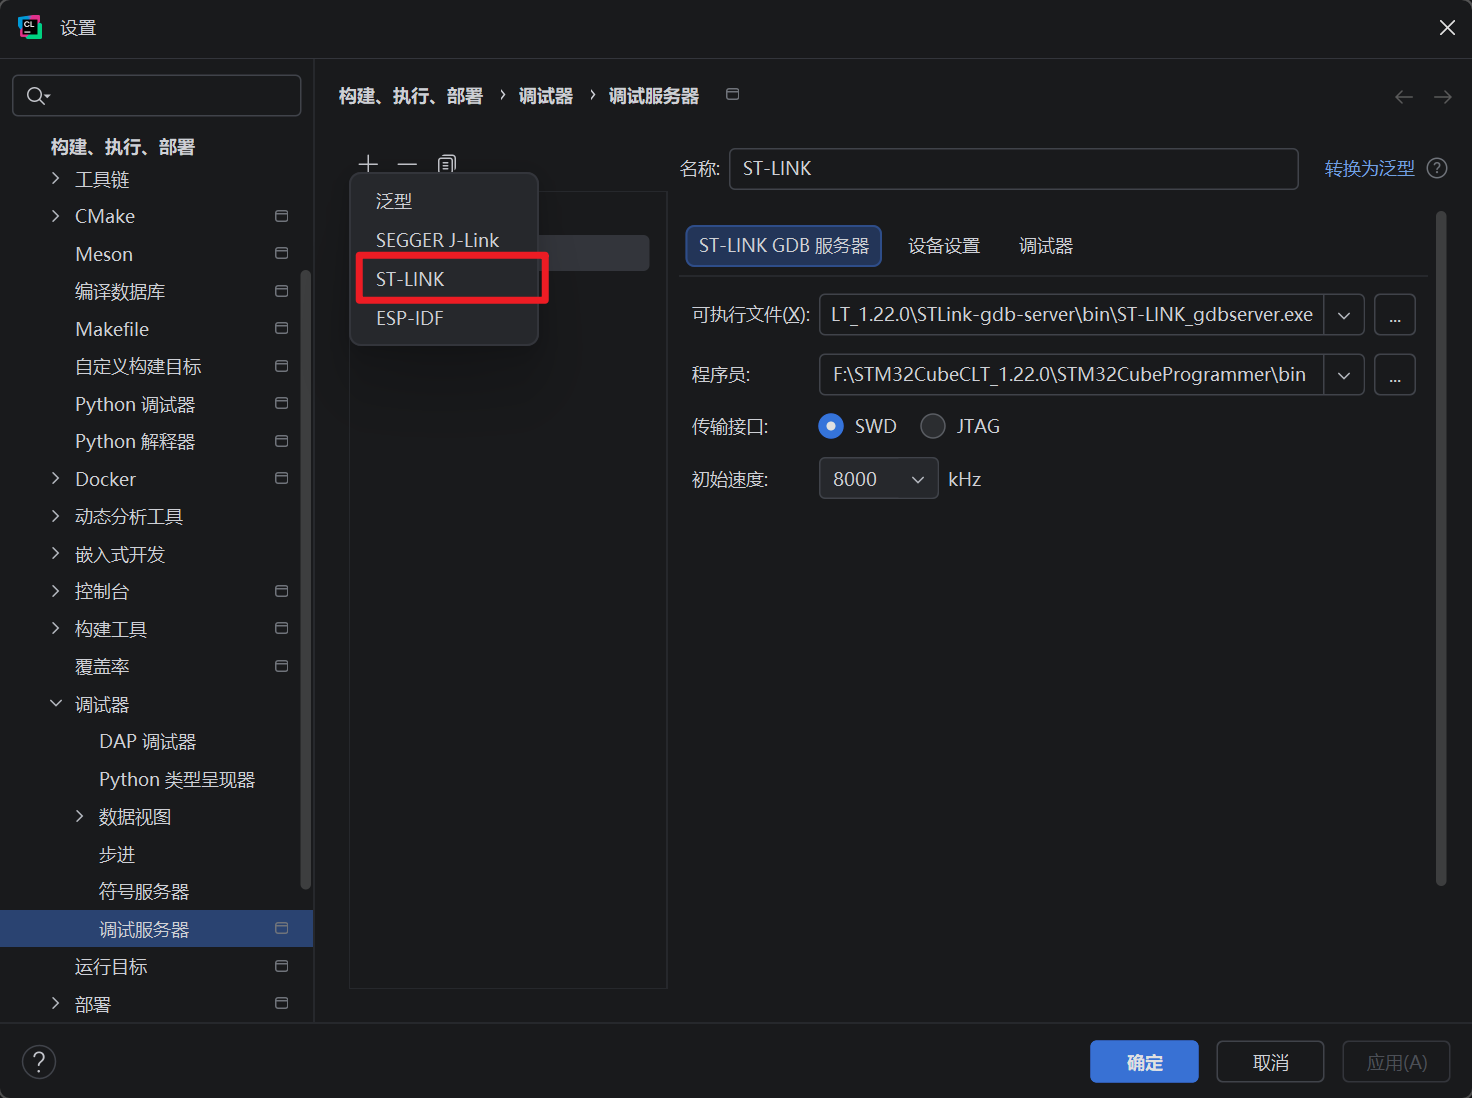The height and width of the screenshot is (1098, 1472).
Task: Browse for the 可执行文件 with the ... button
Action: [1395, 315]
